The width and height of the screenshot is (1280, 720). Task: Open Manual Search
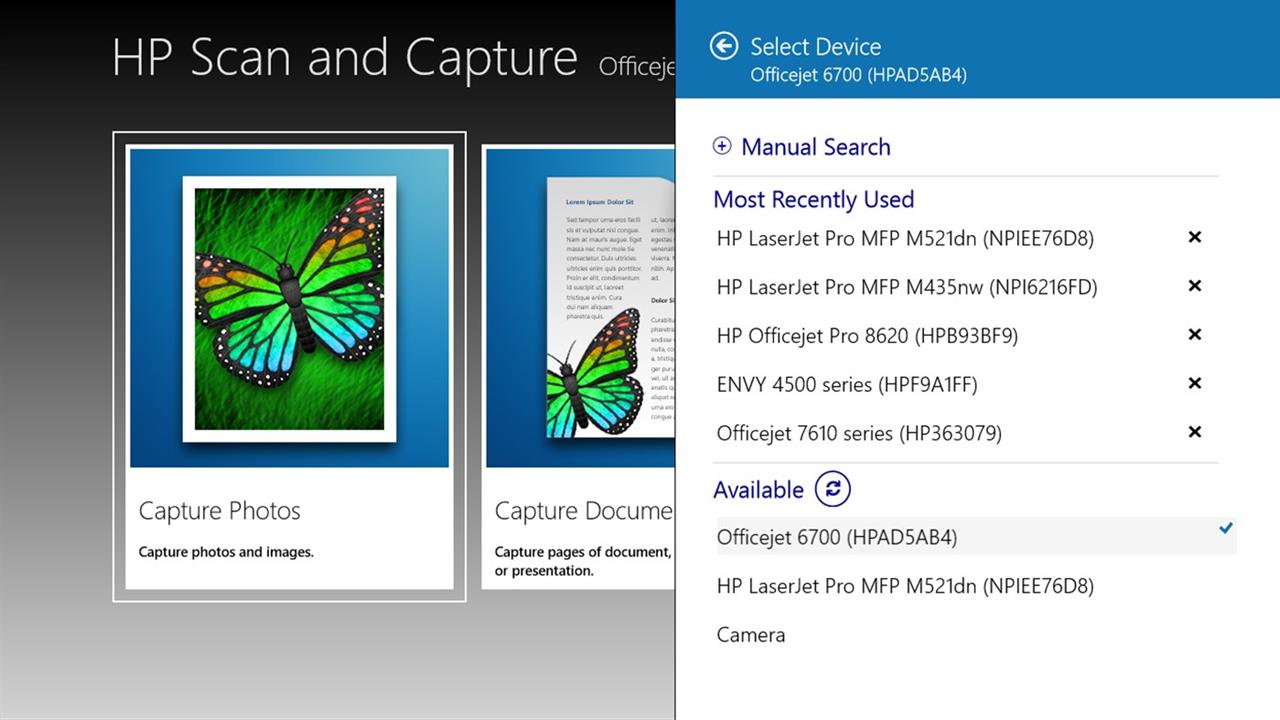816,147
